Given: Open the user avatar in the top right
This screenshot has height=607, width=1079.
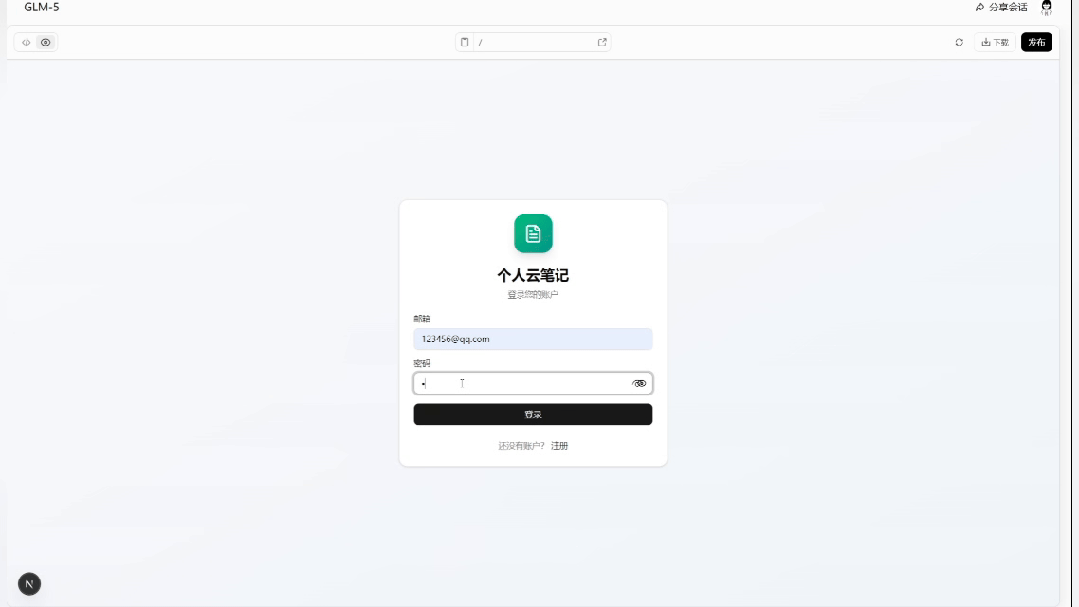Looking at the screenshot, I should click(x=1046, y=7).
